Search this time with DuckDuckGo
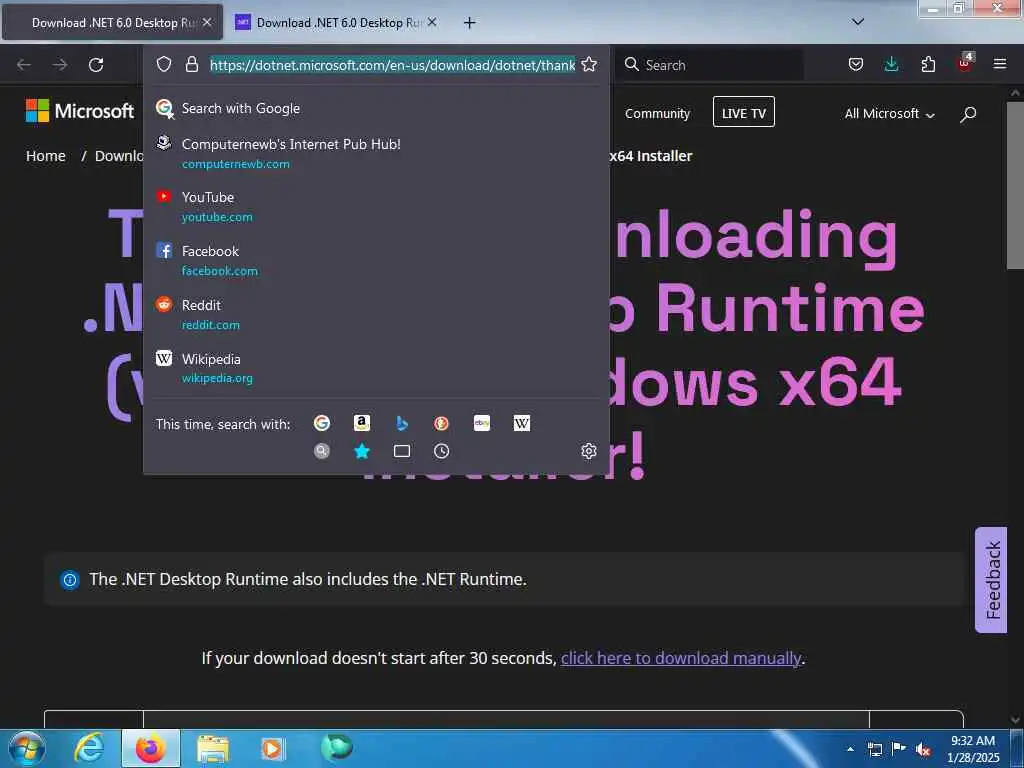This screenshot has height=768, width=1024. click(x=441, y=423)
